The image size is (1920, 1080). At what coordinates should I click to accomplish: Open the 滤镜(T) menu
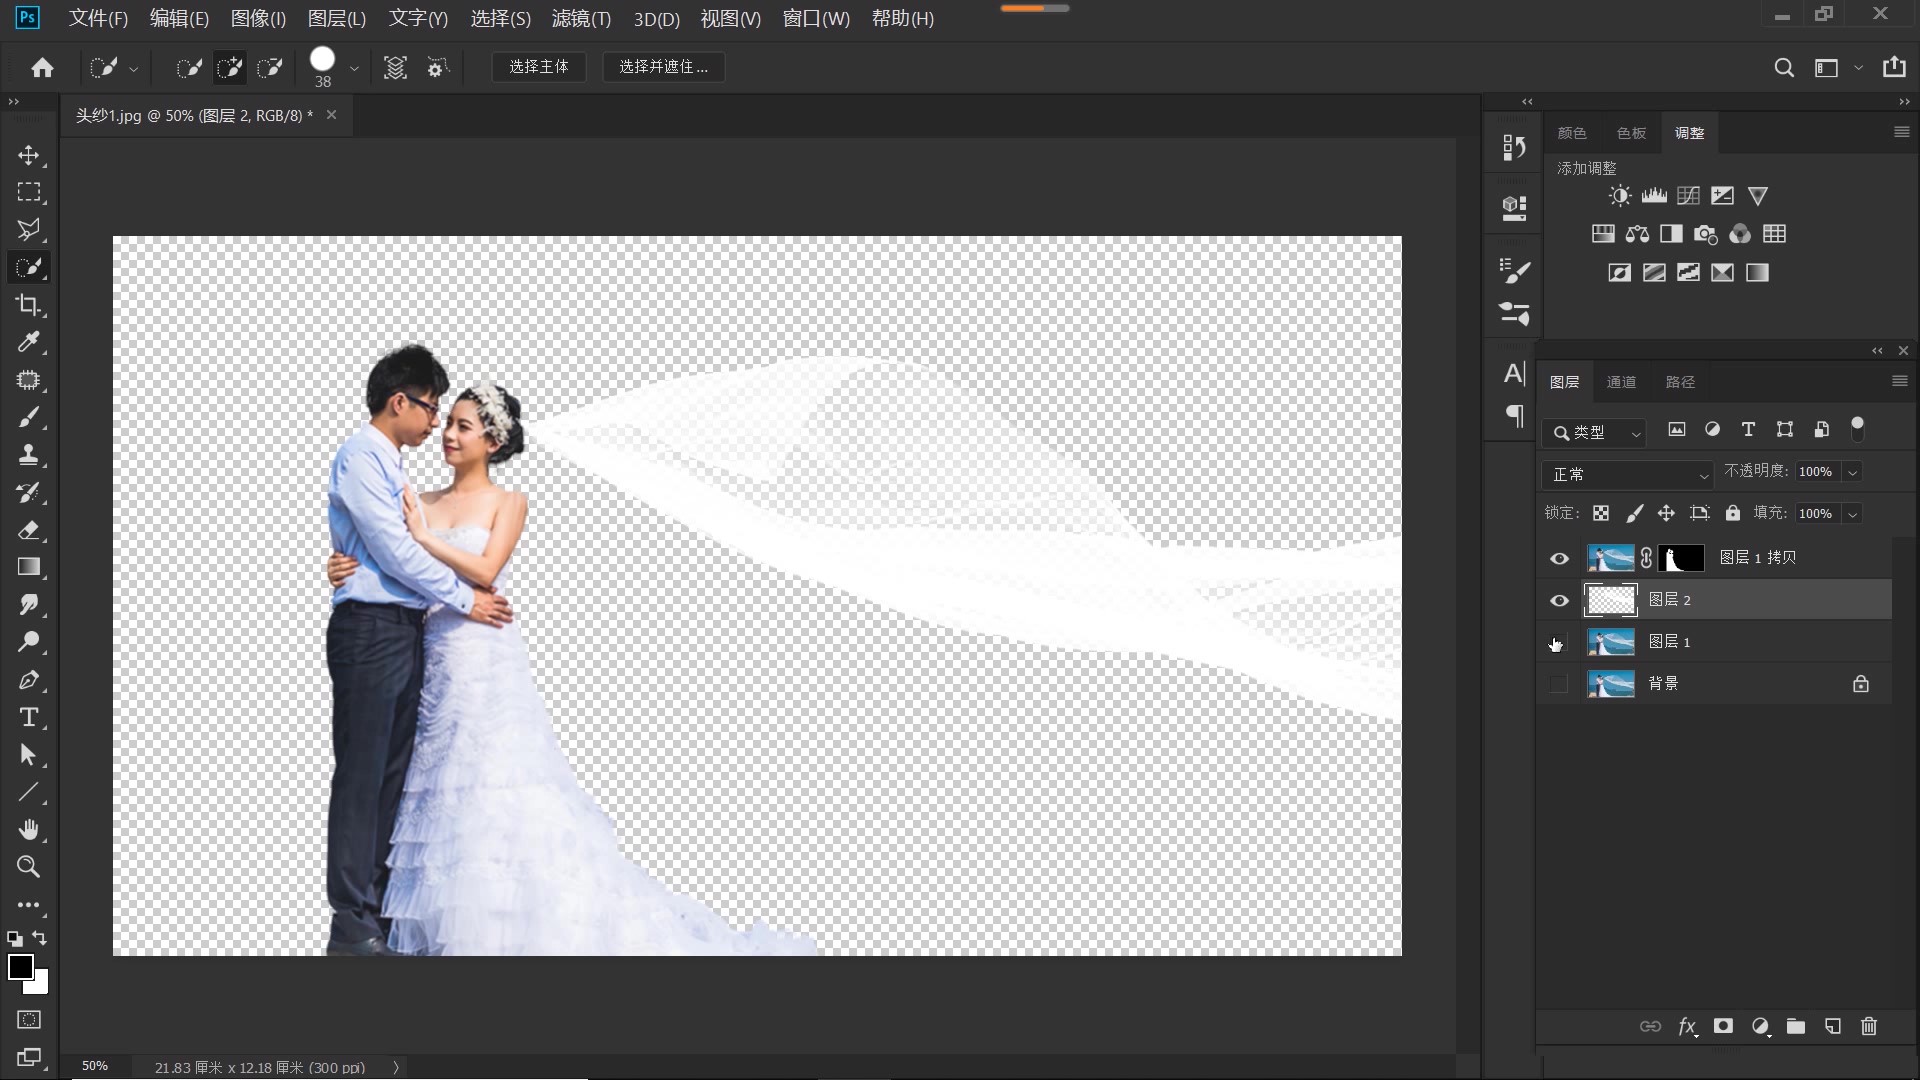pyautogui.click(x=581, y=18)
